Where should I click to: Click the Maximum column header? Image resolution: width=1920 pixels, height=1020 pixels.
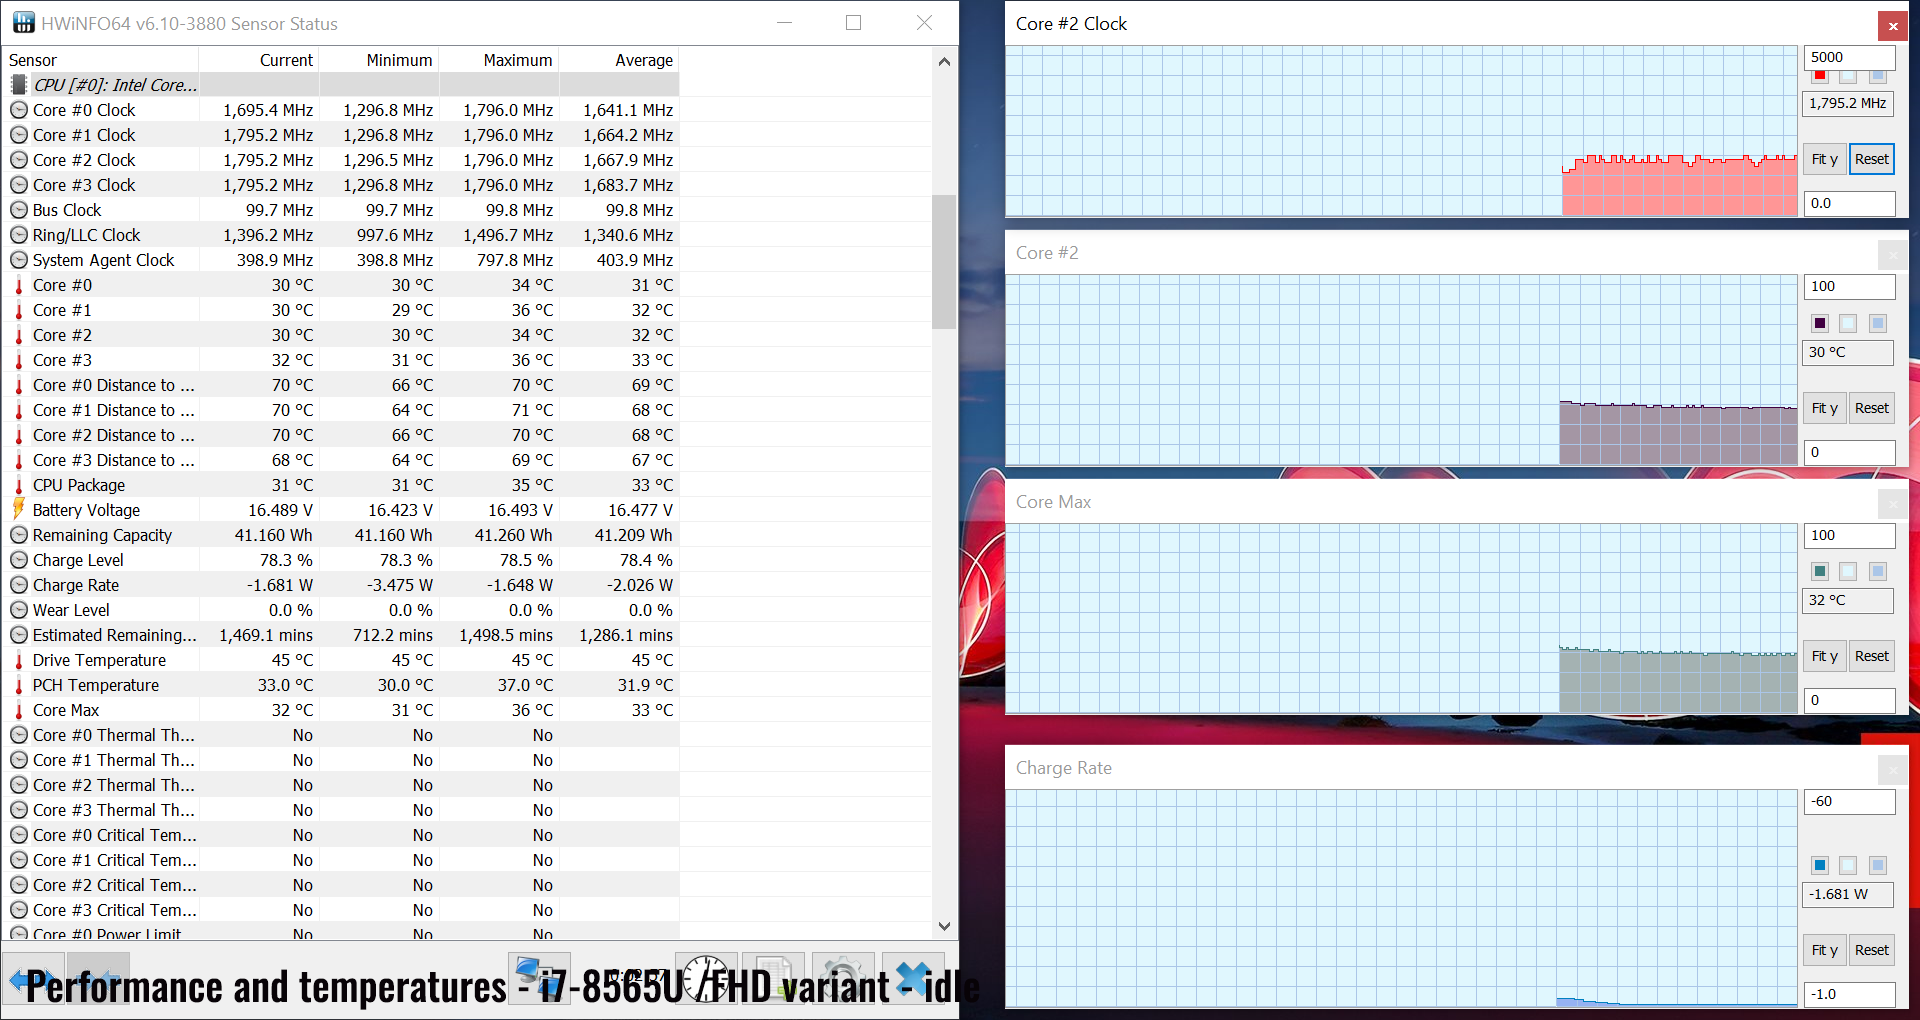point(499,60)
